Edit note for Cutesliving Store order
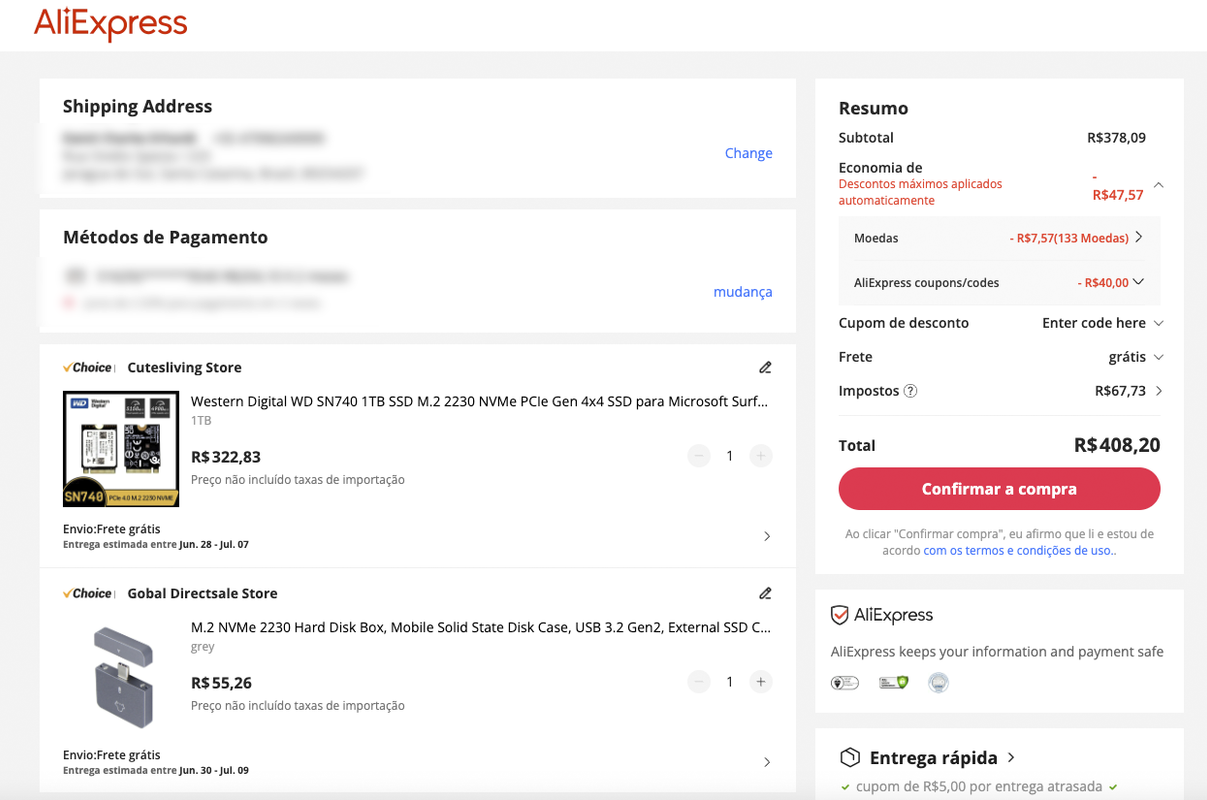1207x800 pixels. click(765, 367)
